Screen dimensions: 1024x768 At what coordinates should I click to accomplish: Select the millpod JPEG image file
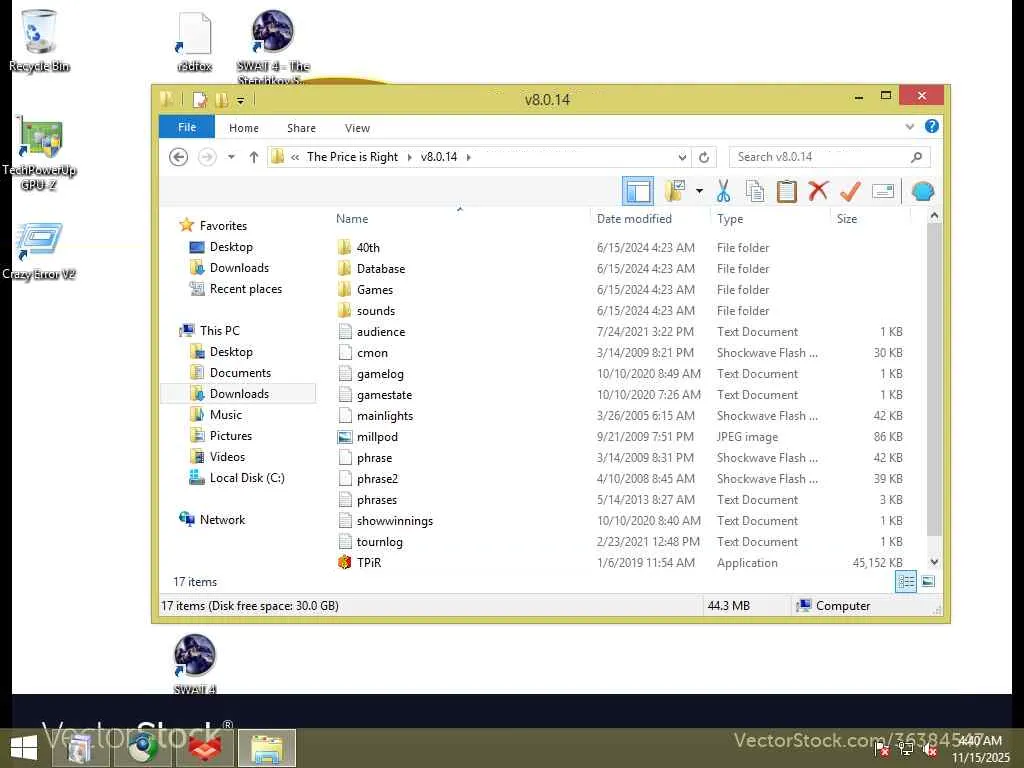click(377, 437)
